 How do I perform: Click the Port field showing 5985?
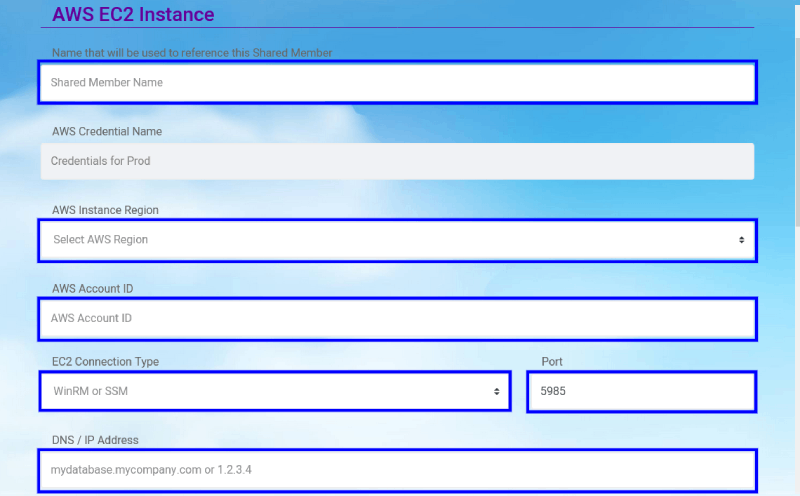tap(641, 391)
